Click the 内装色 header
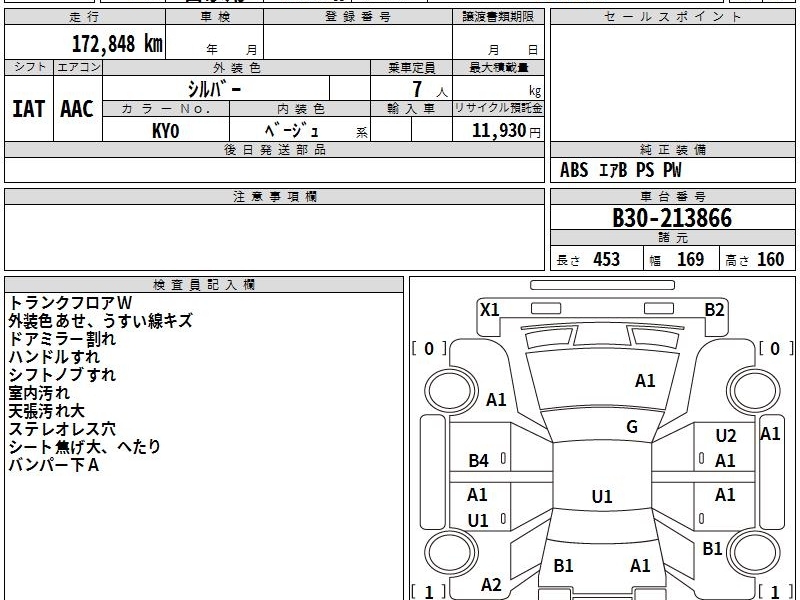 [300, 109]
